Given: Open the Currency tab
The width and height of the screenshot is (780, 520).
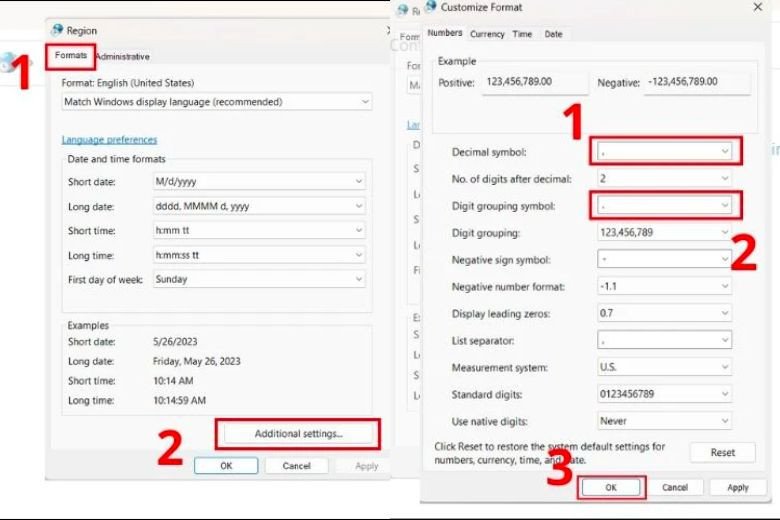Looking at the screenshot, I should coord(487,34).
